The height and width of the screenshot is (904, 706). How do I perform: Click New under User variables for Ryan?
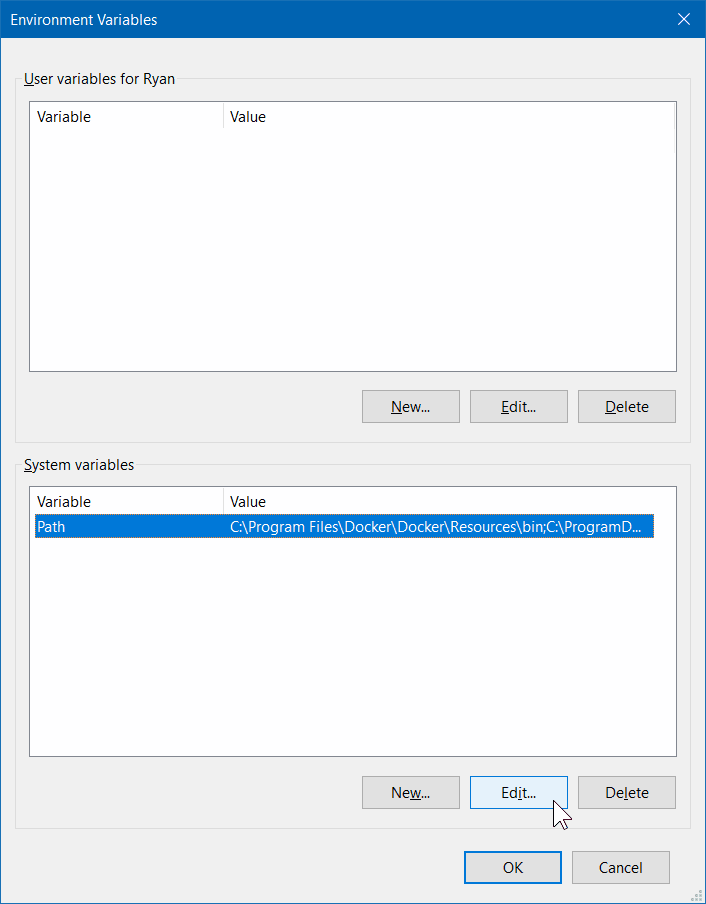pyautogui.click(x=410, y=407)
